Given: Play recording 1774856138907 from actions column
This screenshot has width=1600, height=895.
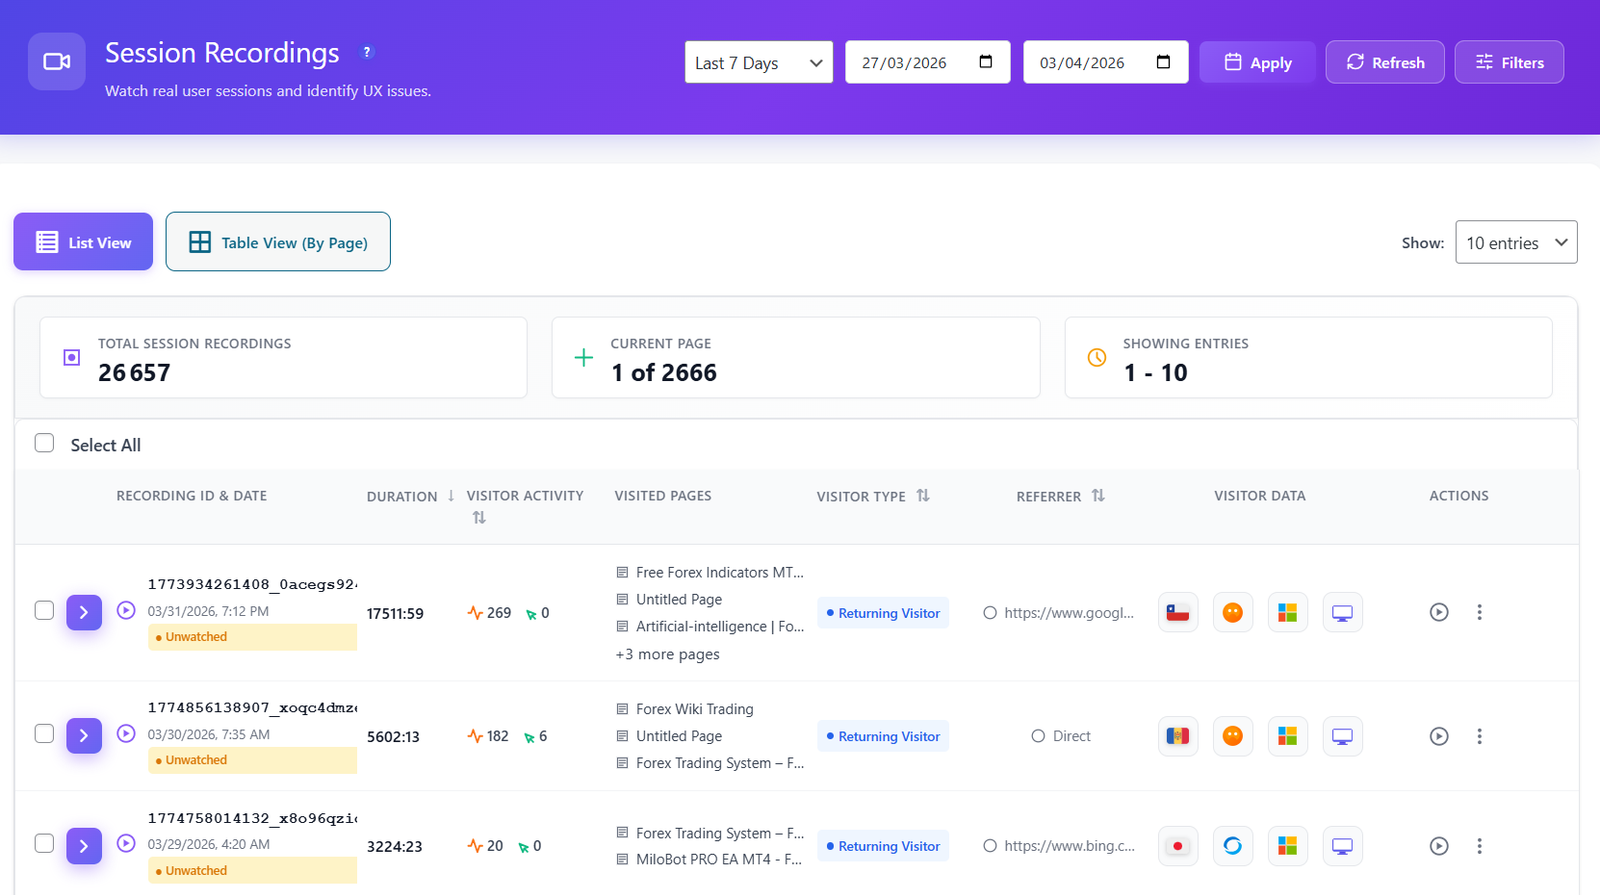Looking at the screenshot, I should point(1439,736).
